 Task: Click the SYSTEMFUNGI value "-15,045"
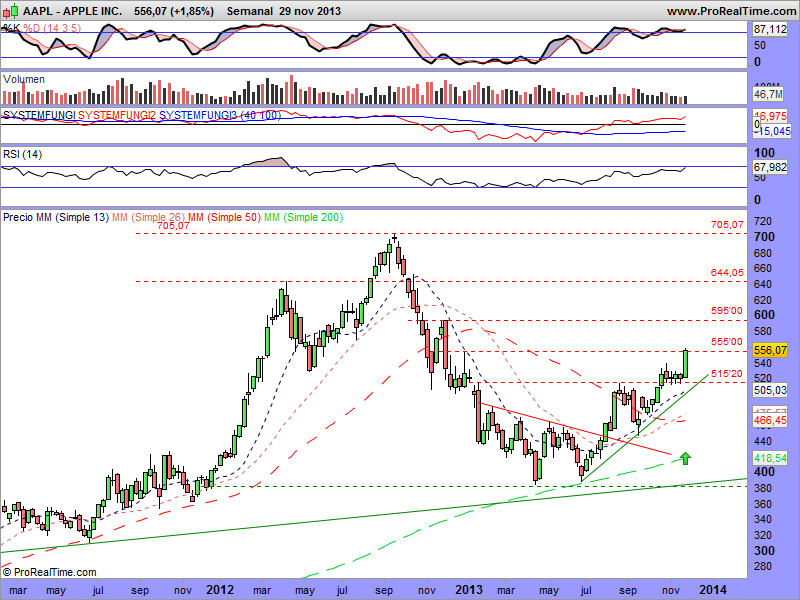coord(772,131)
